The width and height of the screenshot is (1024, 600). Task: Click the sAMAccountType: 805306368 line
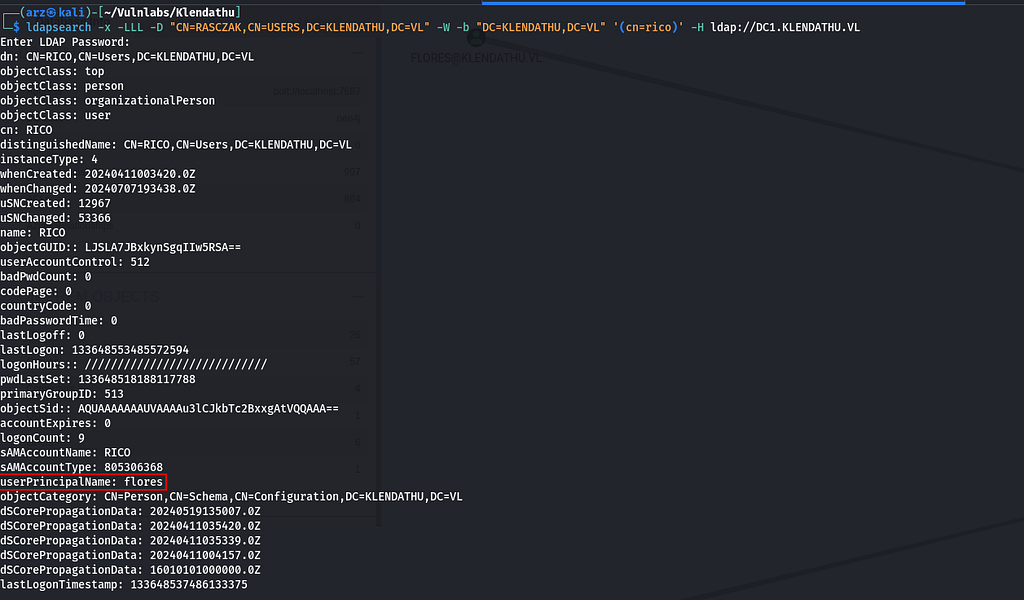(82, 467)
